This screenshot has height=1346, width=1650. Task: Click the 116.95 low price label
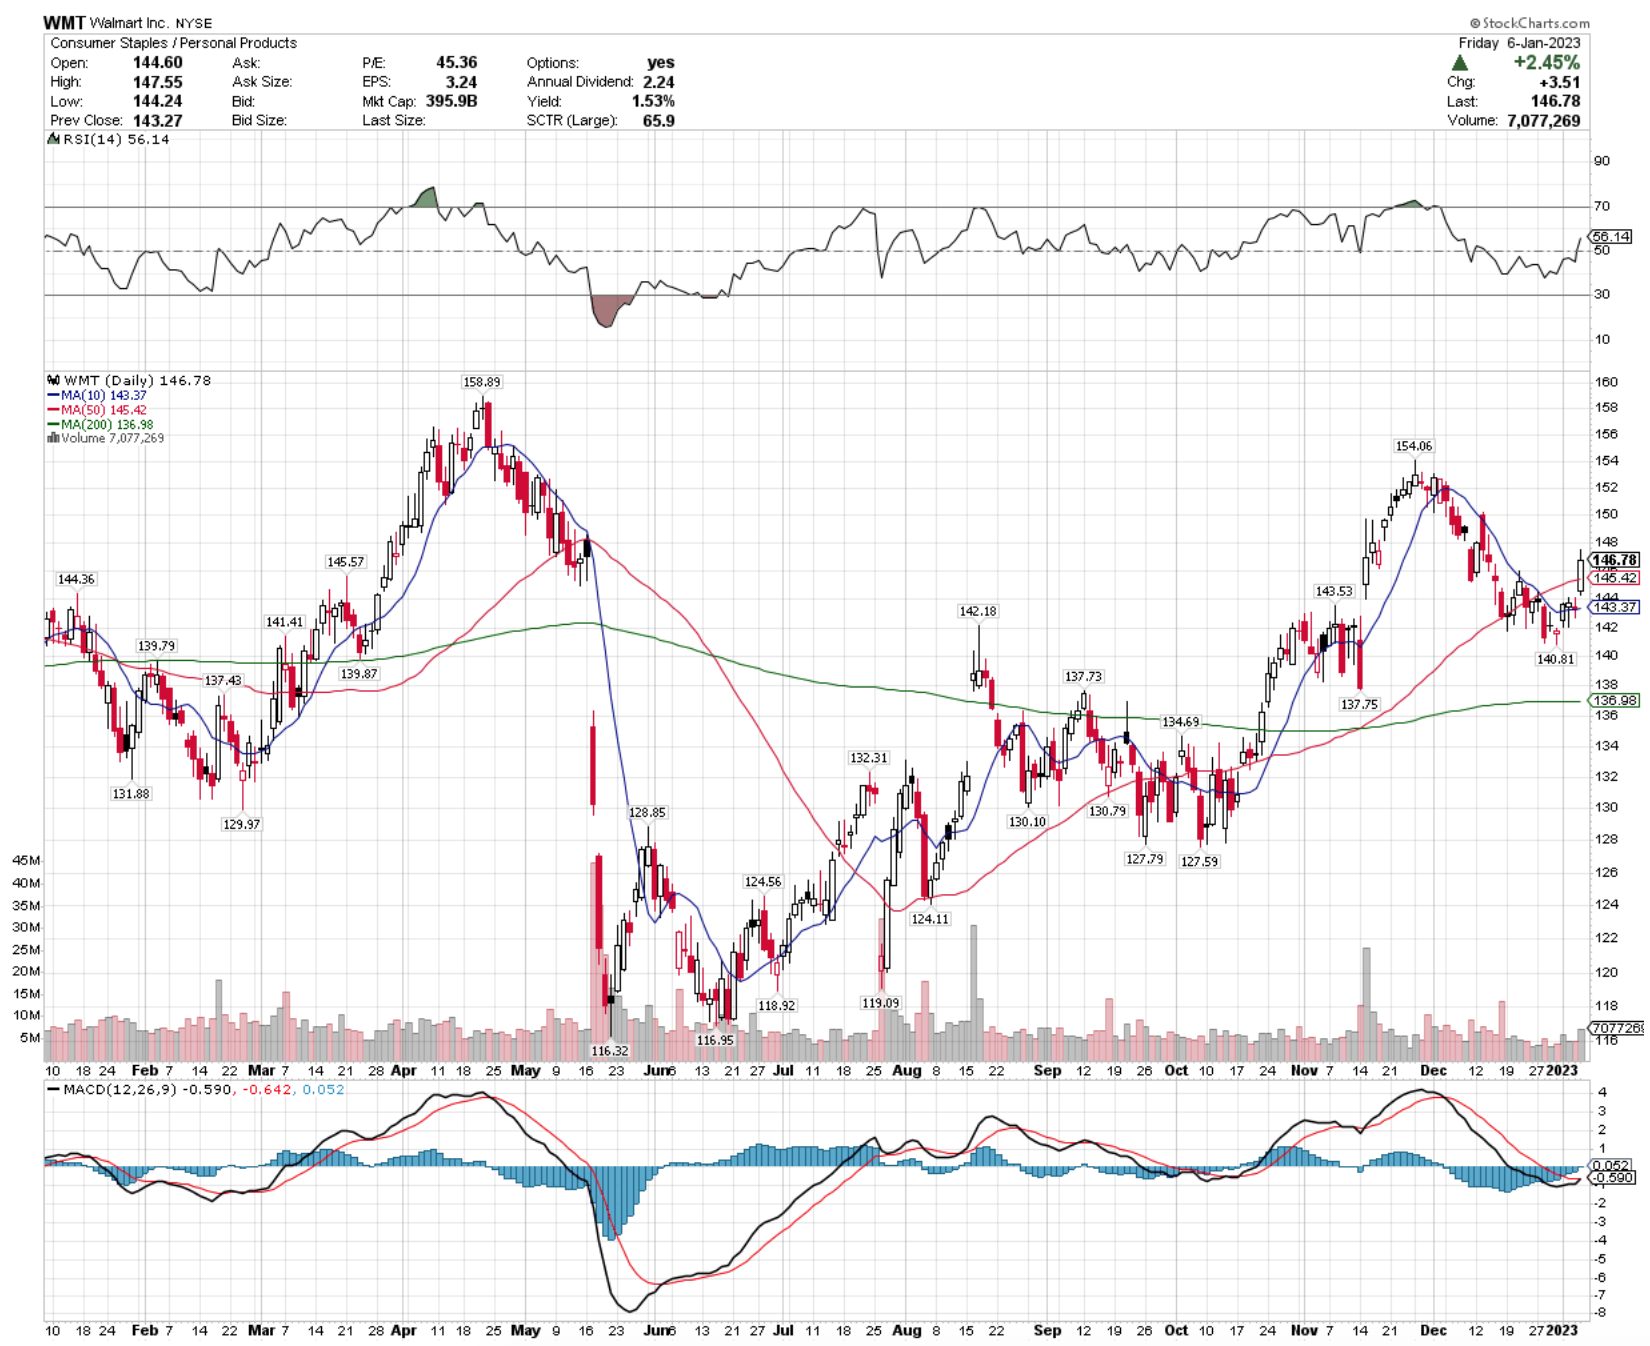tap(715, 1040)
